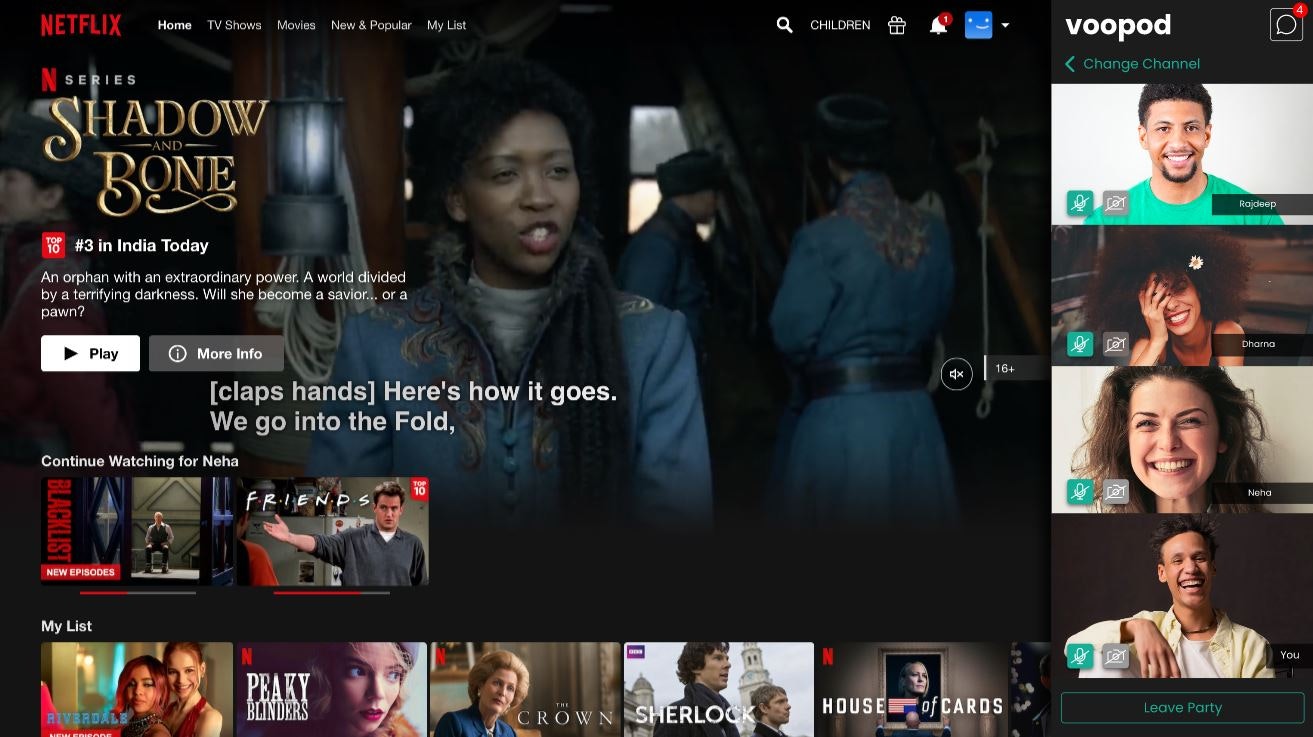Open the TV Shows menu
This screenshot has height=737, width=1313.
[x=234, y=25]
